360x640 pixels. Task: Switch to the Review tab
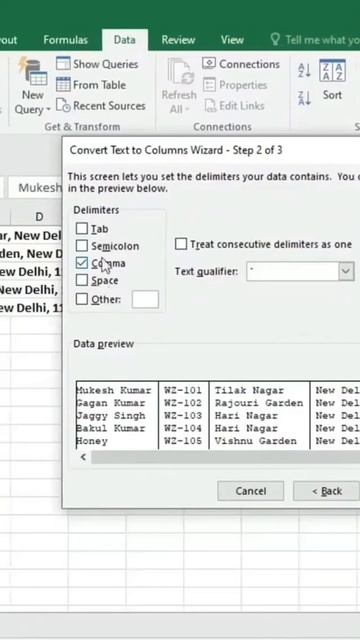(178, 40)
